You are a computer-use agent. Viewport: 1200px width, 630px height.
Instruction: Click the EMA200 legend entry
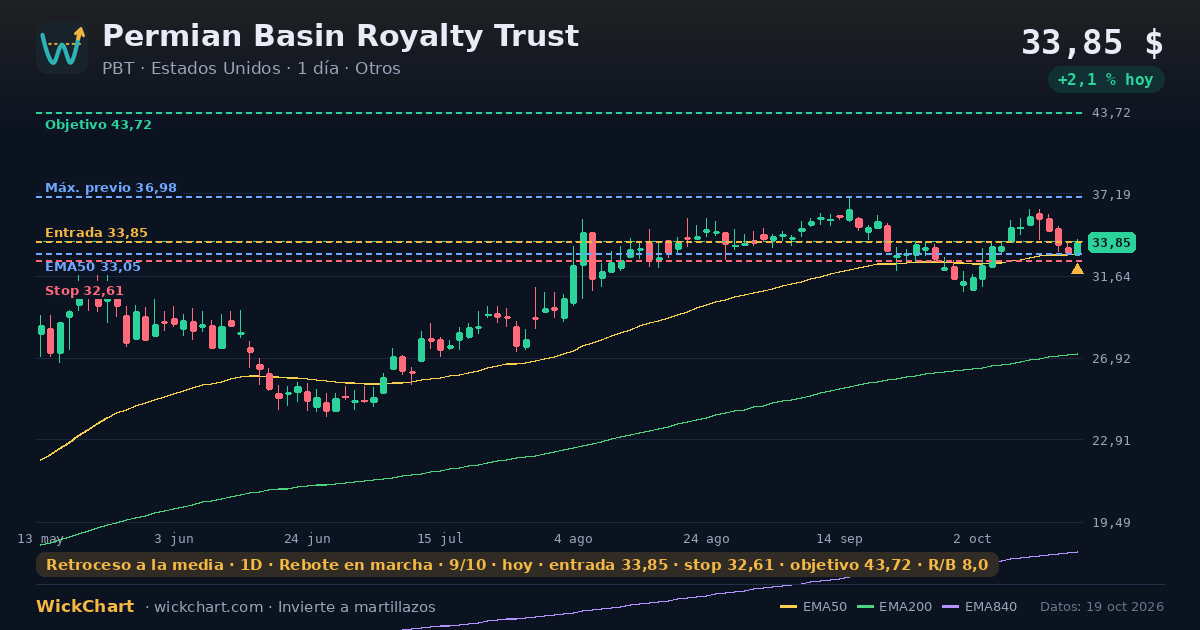pos(895,607)
